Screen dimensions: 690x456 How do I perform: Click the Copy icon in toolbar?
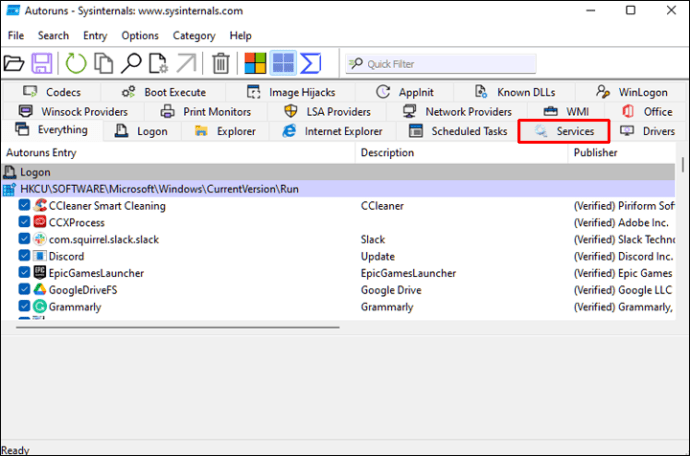(x=103, y=64)
